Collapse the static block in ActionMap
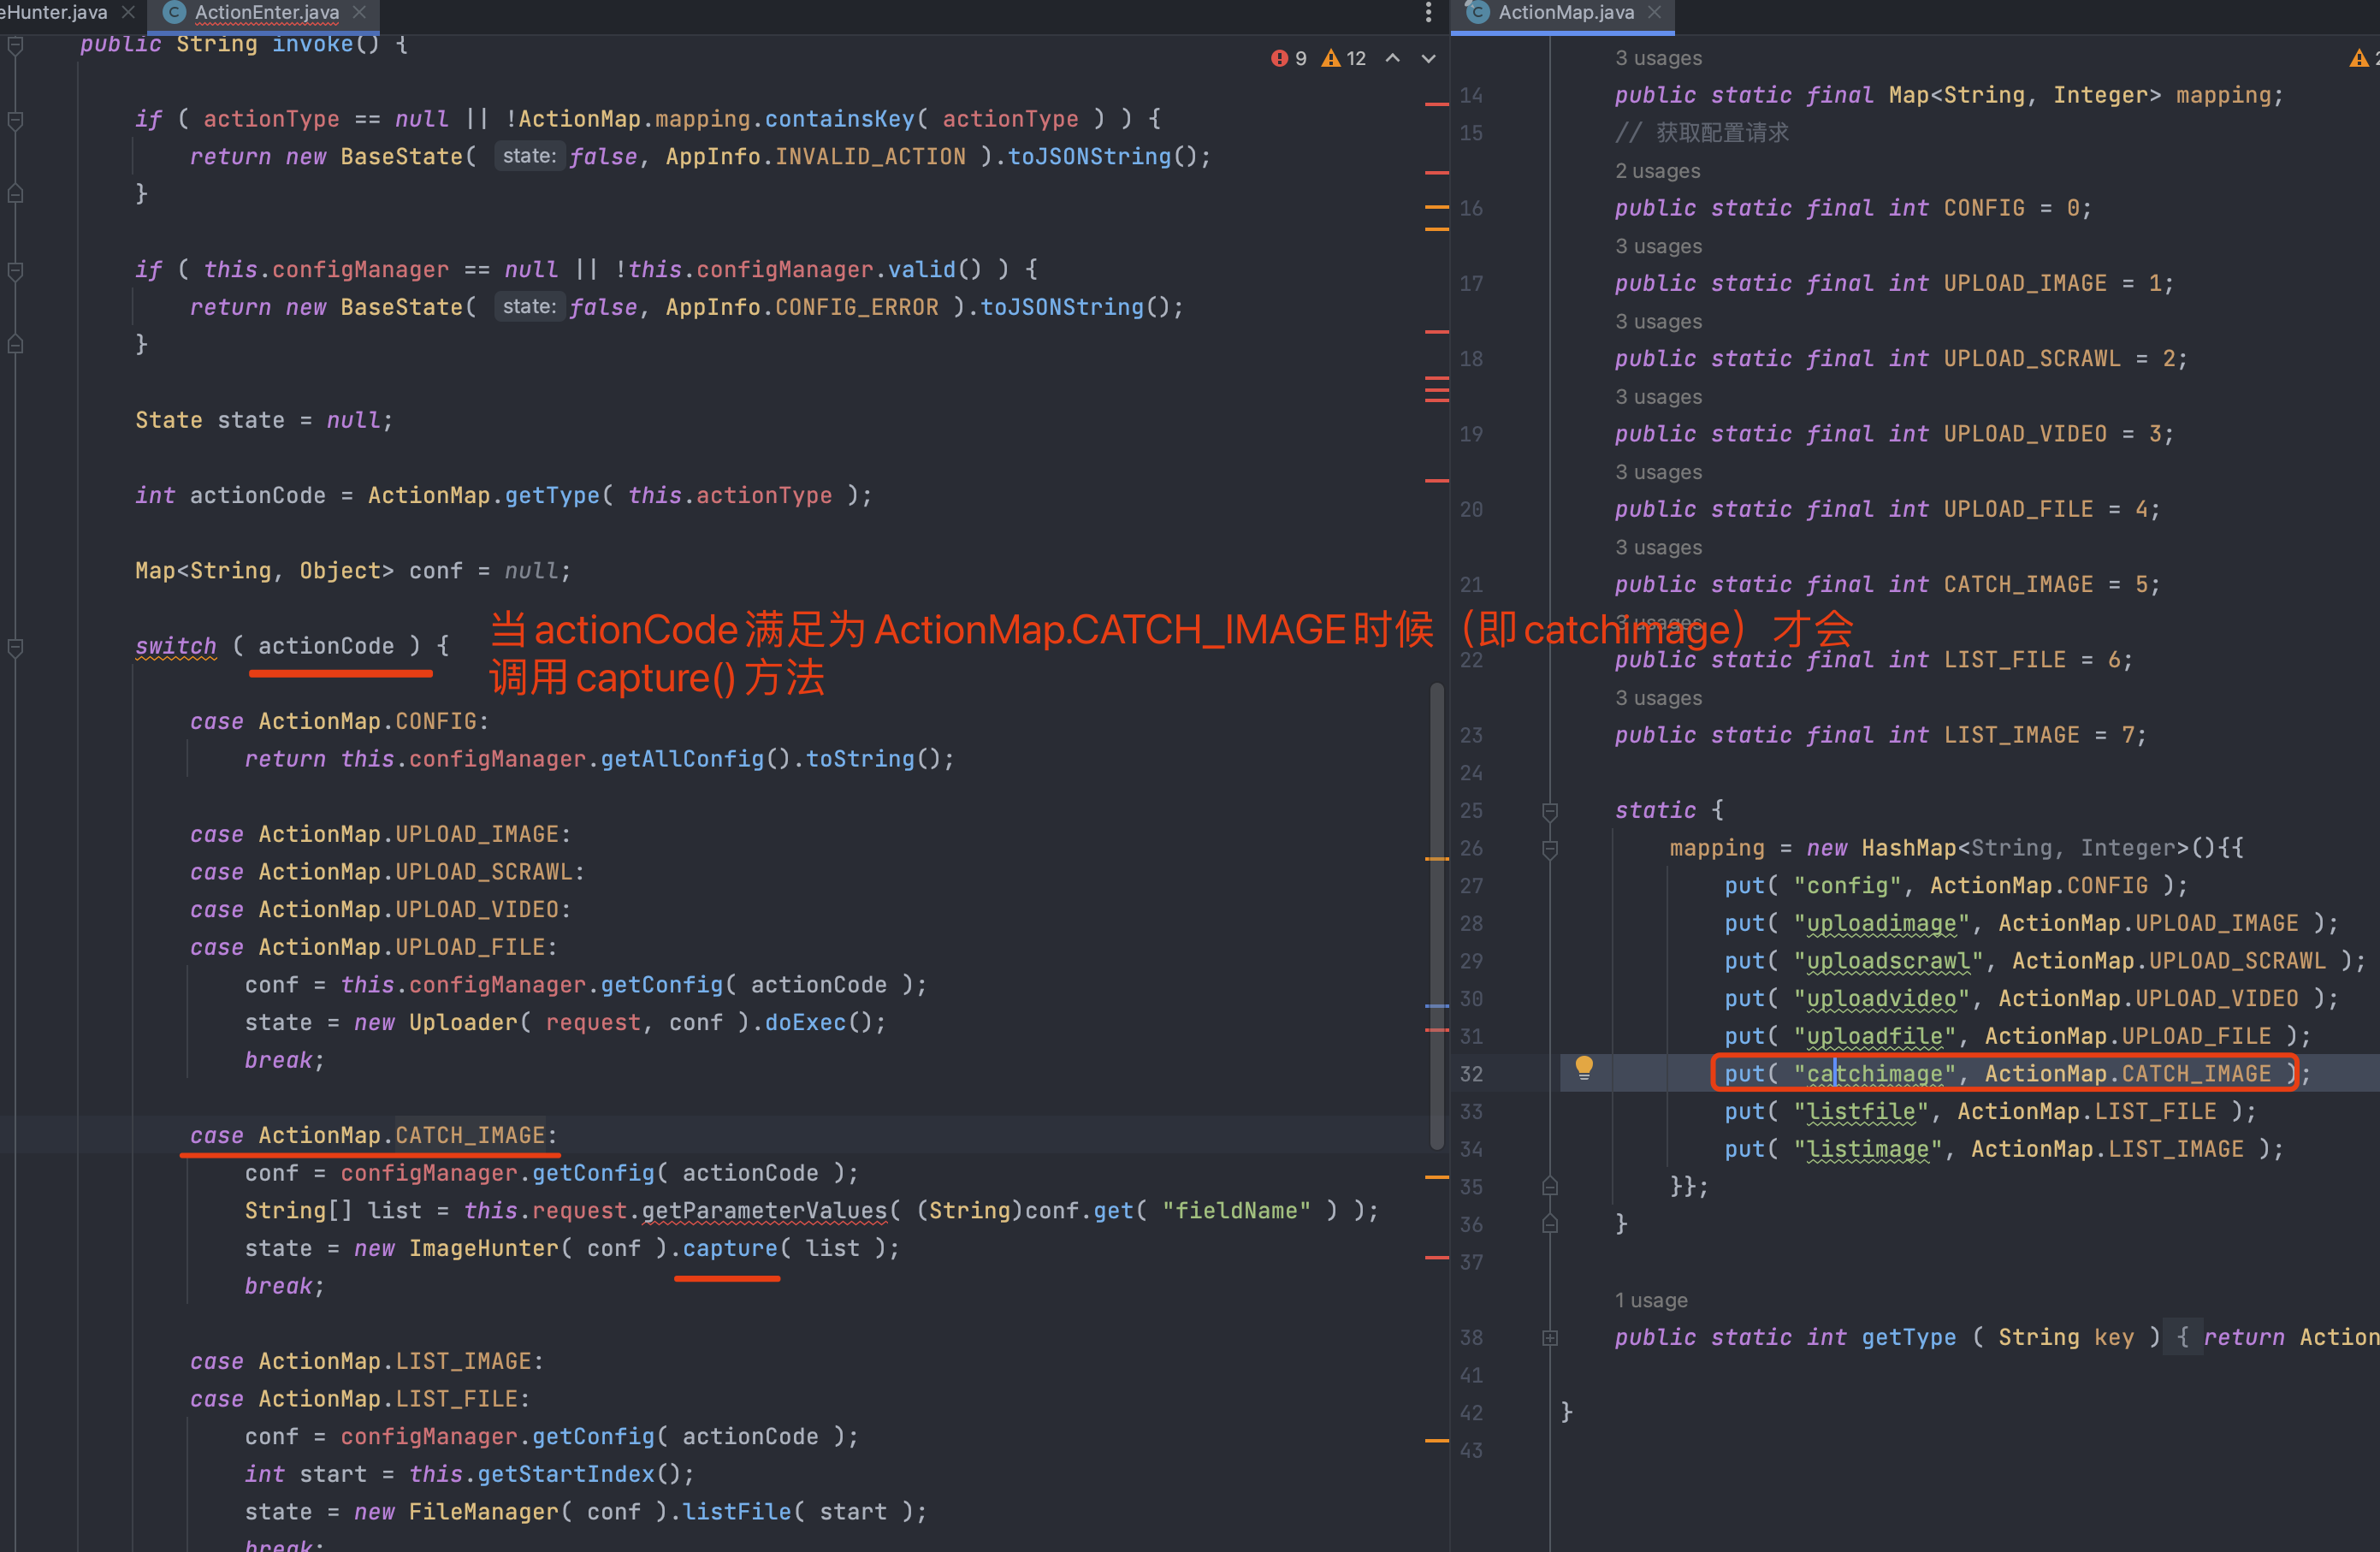 [1550, 811]
